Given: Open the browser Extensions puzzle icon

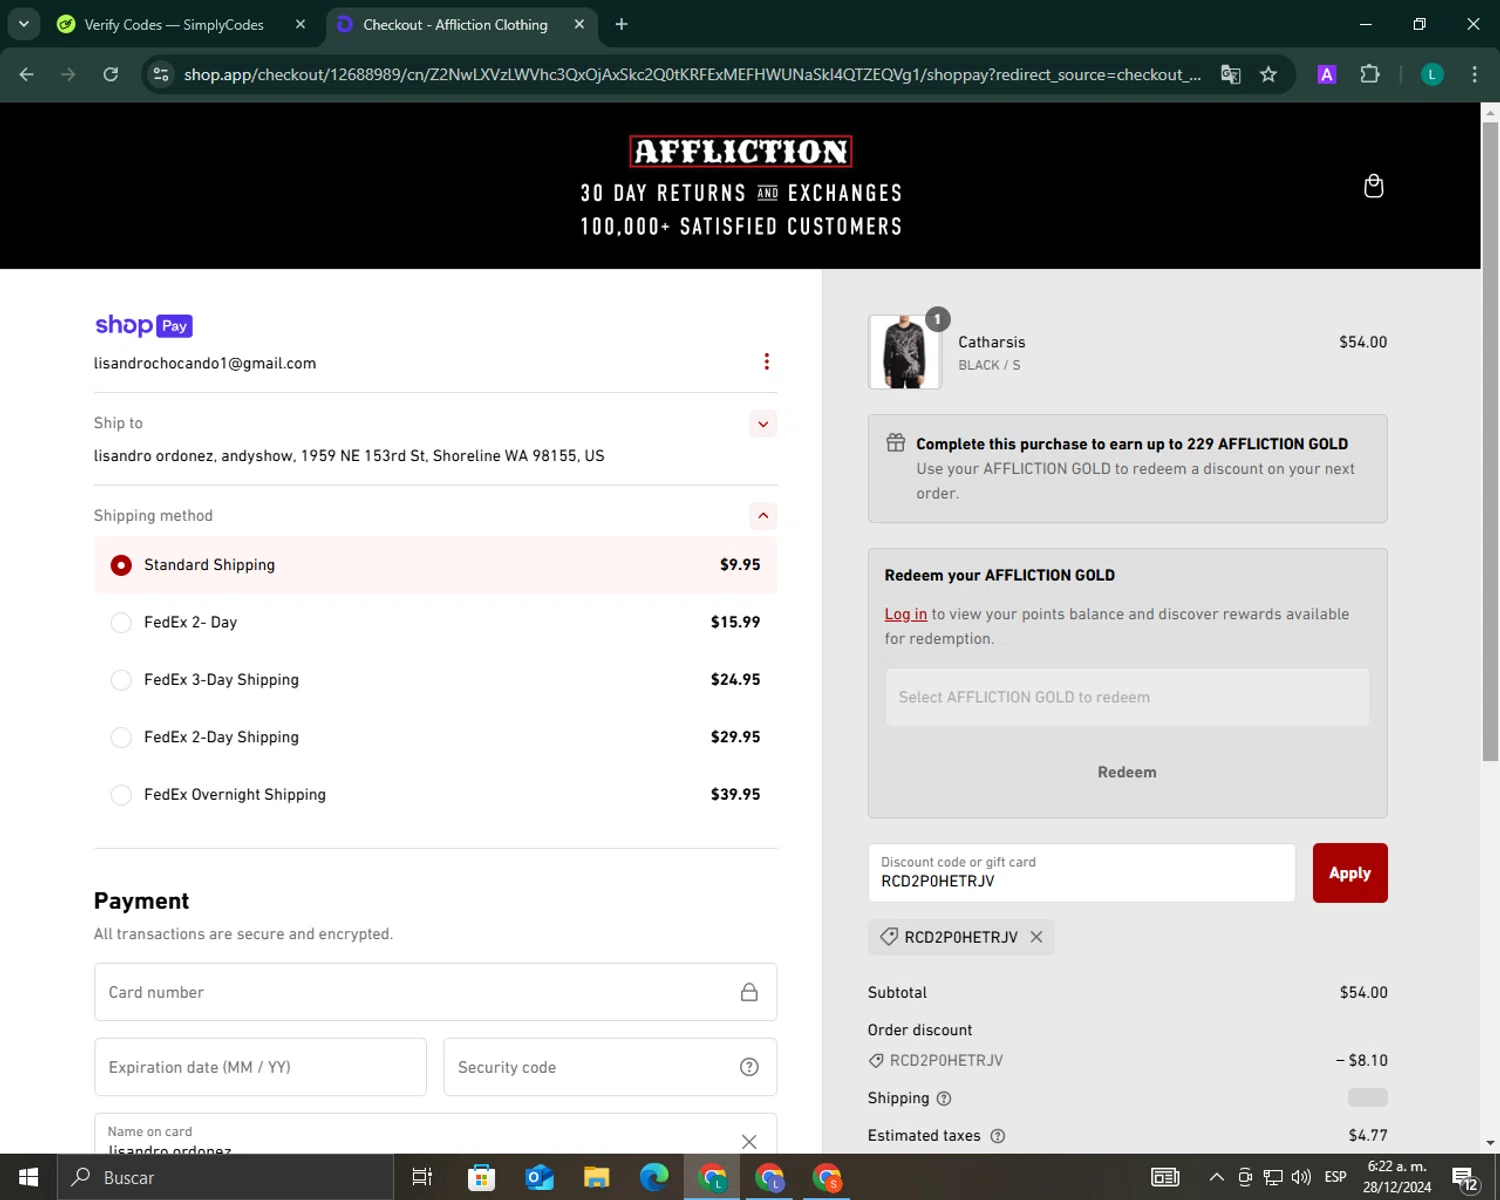Looking at the screenshot, I should pyautogui.click(x=1370, y=74).
